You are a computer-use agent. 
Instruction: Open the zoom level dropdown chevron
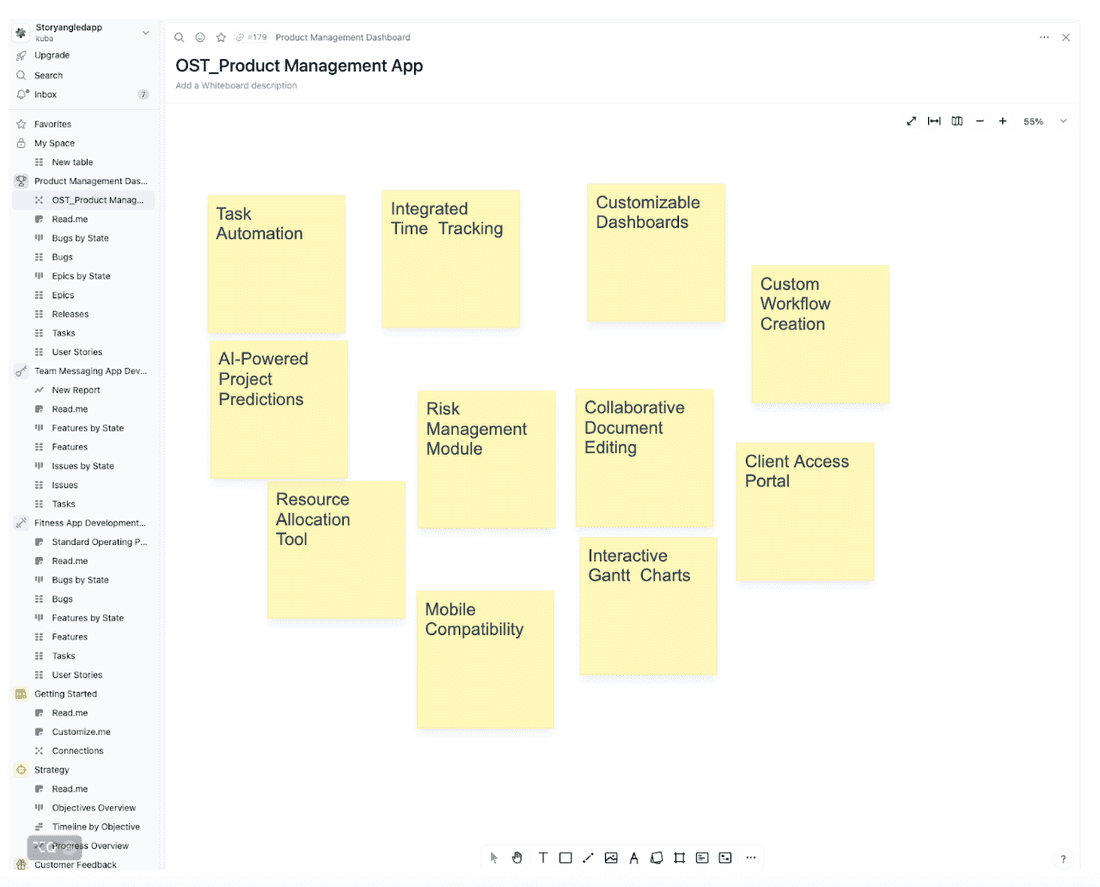1063,121
